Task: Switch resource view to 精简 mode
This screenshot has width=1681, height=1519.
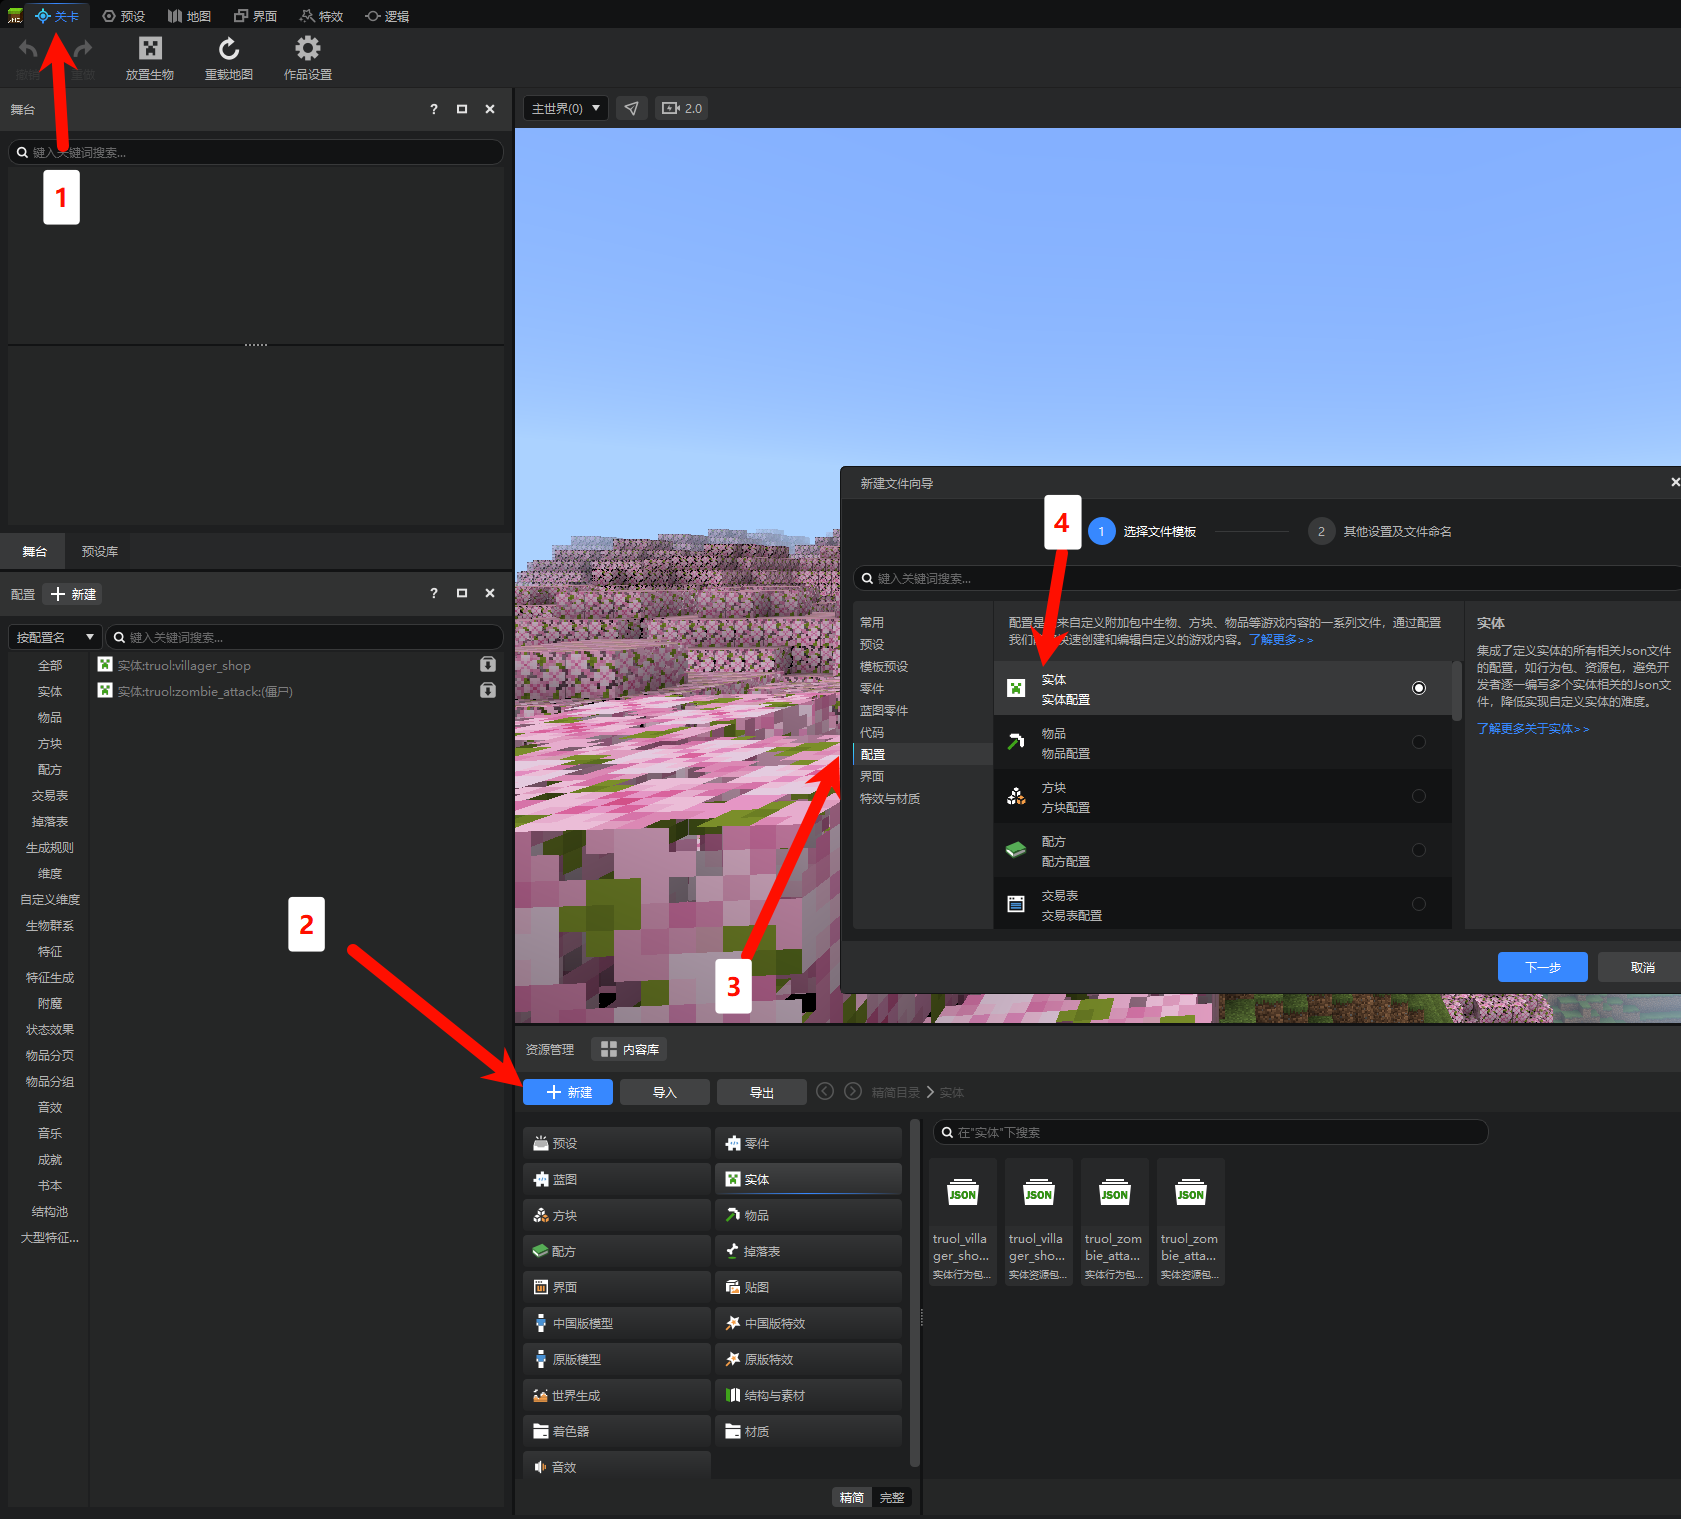Action: (852, 1497)
